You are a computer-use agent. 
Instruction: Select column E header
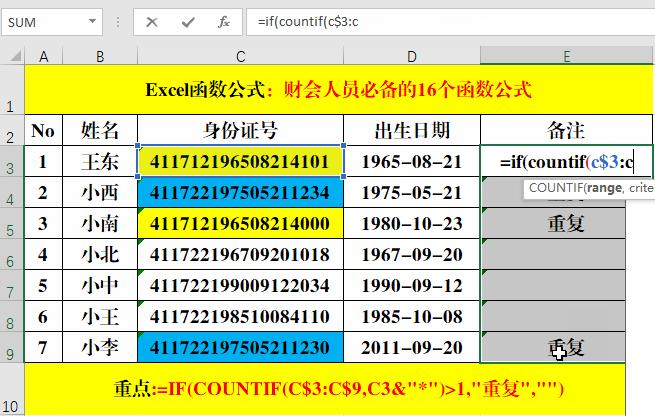566,56
